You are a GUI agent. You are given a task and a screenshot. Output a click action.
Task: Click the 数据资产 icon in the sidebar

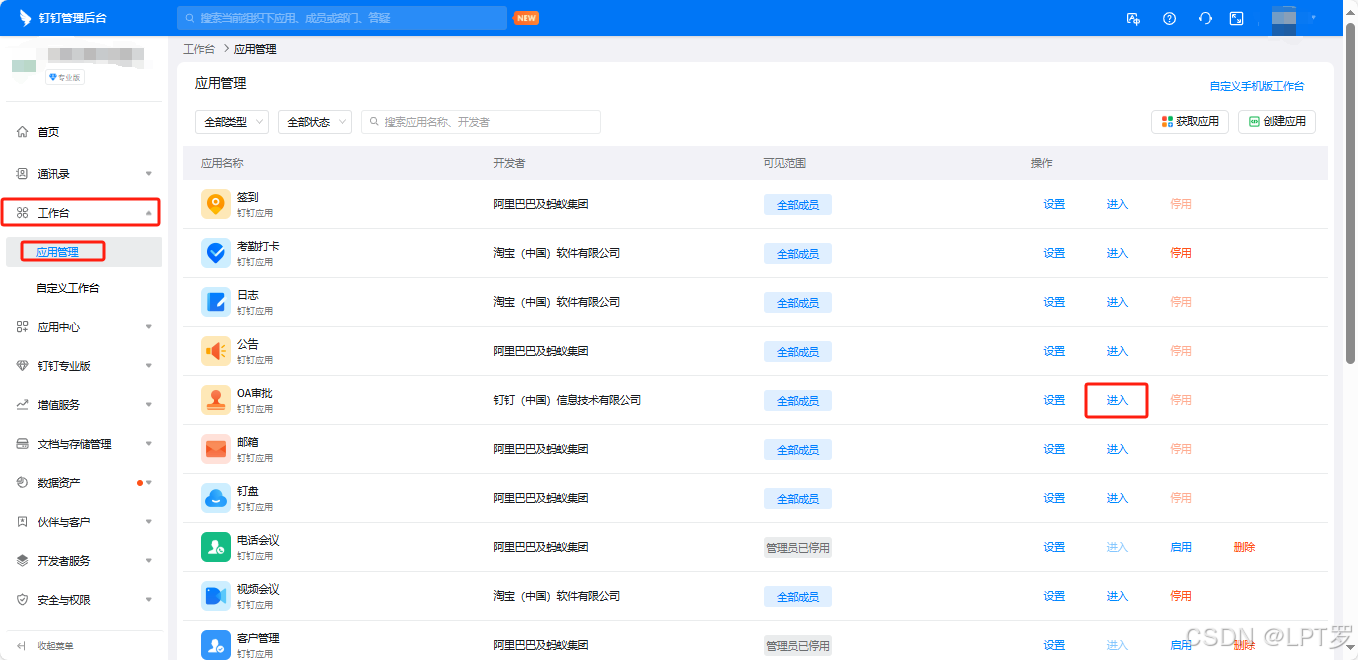point(22,483)
